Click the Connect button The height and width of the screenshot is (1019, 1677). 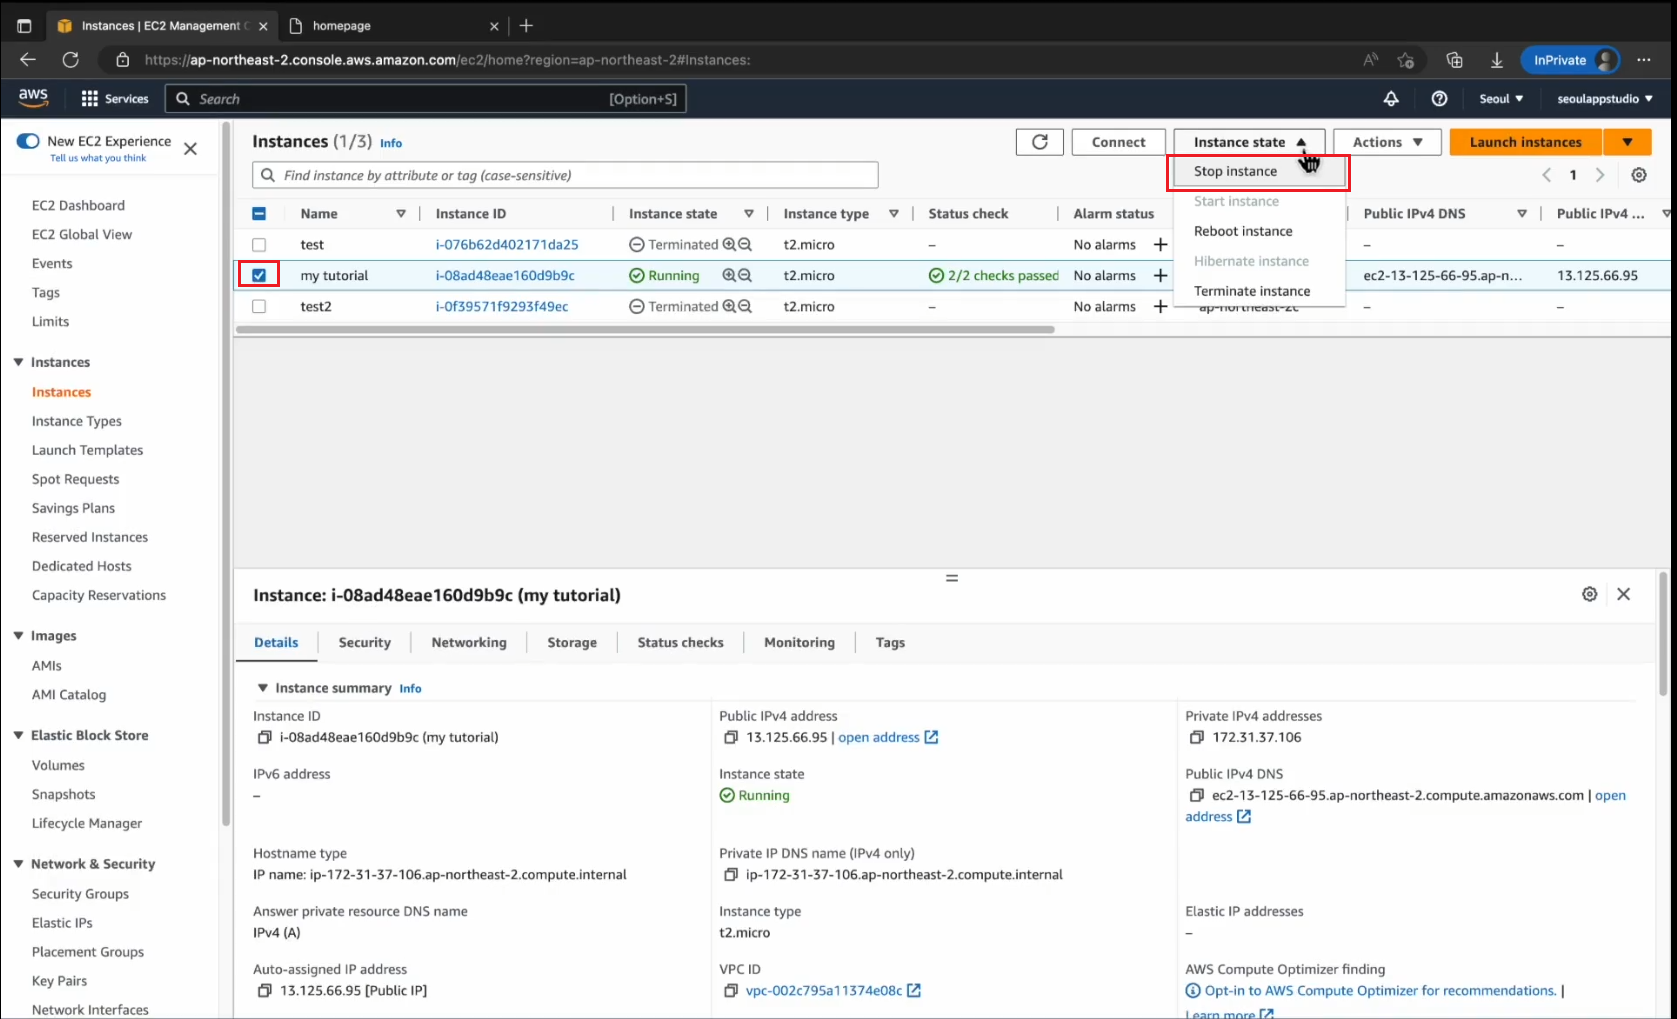point(1119,142)
